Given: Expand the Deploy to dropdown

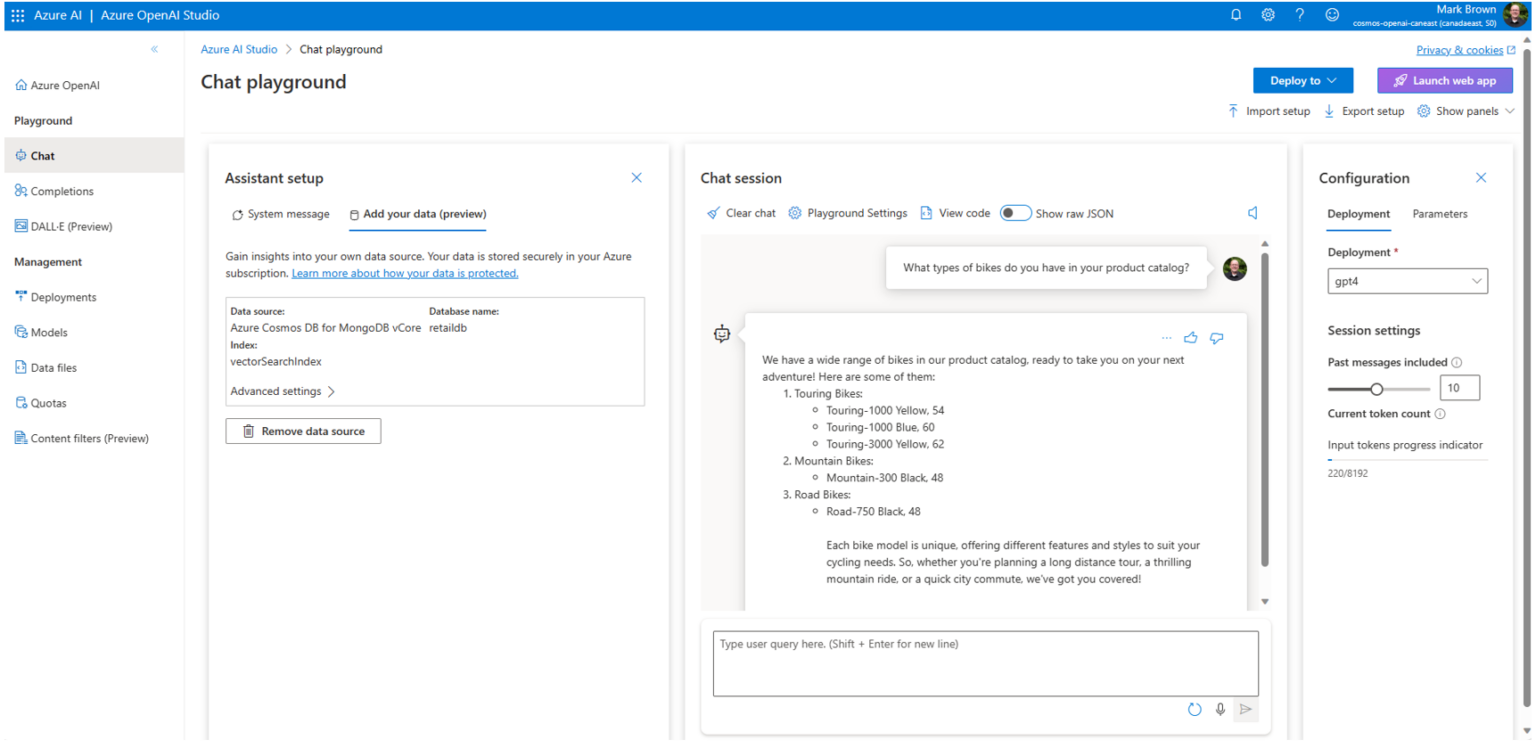Looking at the screenshot, I should tap(1302, 81).
